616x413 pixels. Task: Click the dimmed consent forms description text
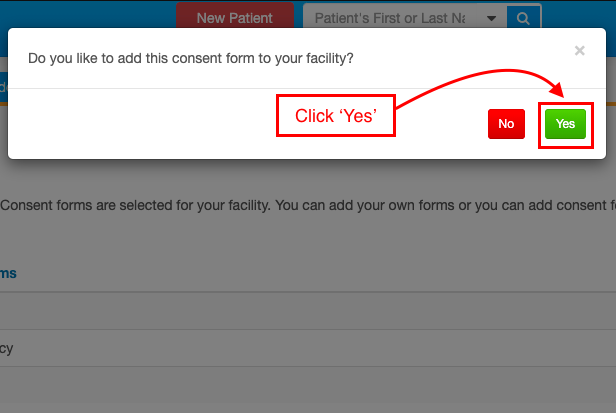(300, 206)
